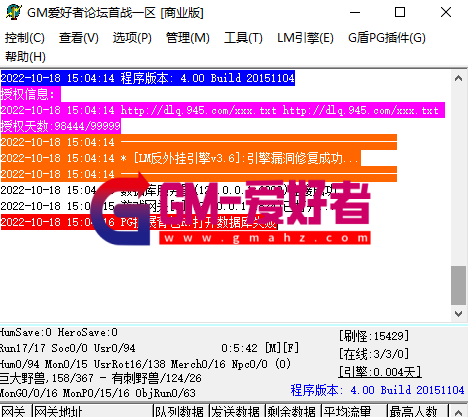The image size is (468, 417).
Task: Click the gateway list scroll up arrow
Action: (x=458, y=412)
